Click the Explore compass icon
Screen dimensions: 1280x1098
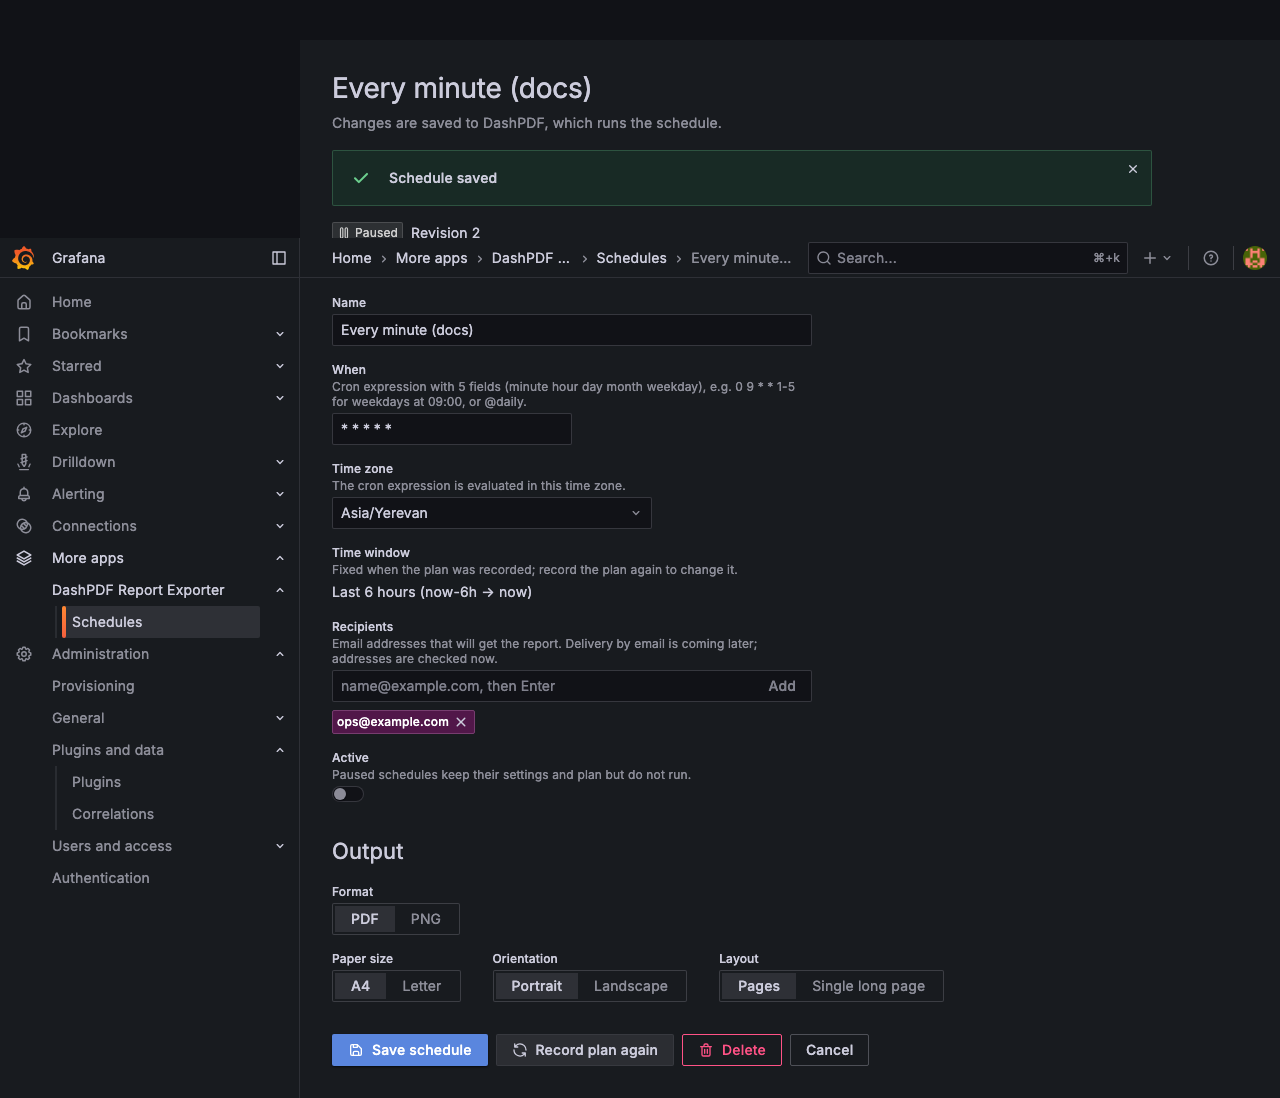click(24, 430)
